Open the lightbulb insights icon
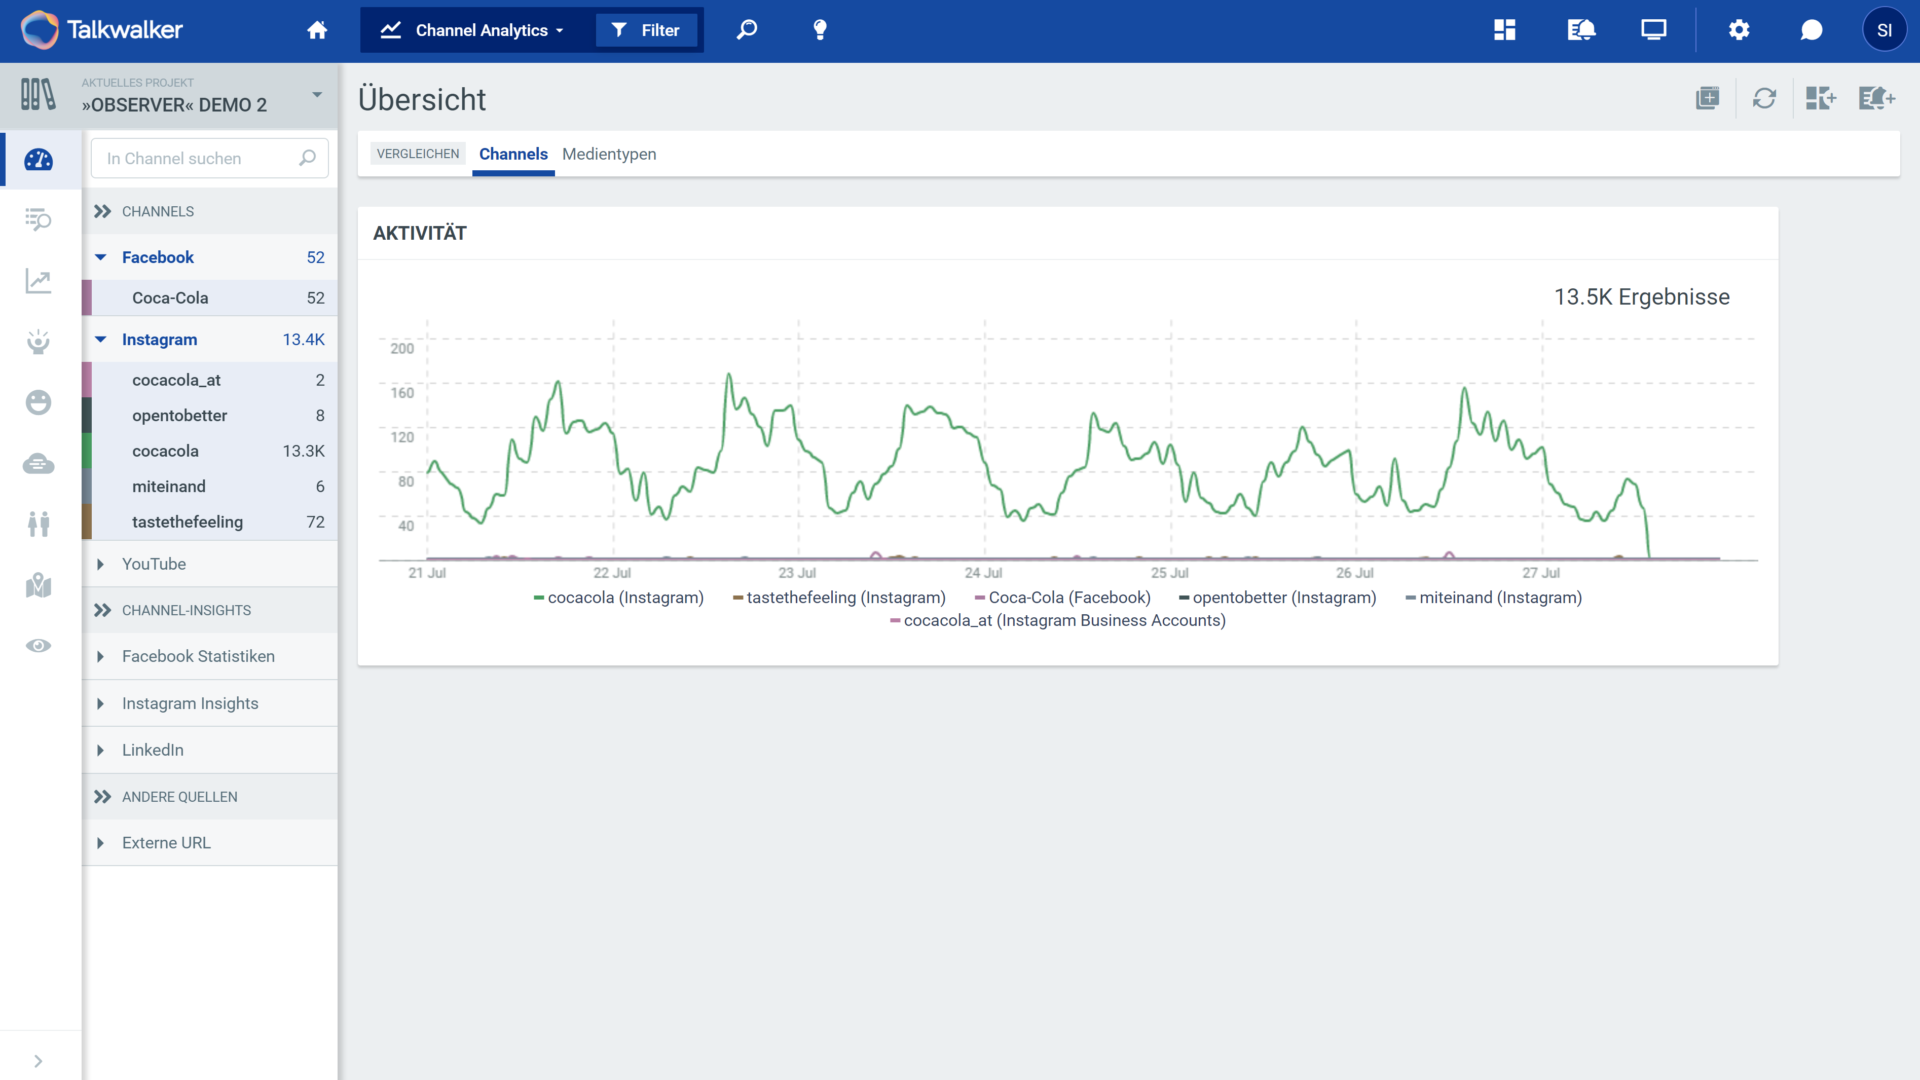 pyautogui.click(x=820, y=30)
